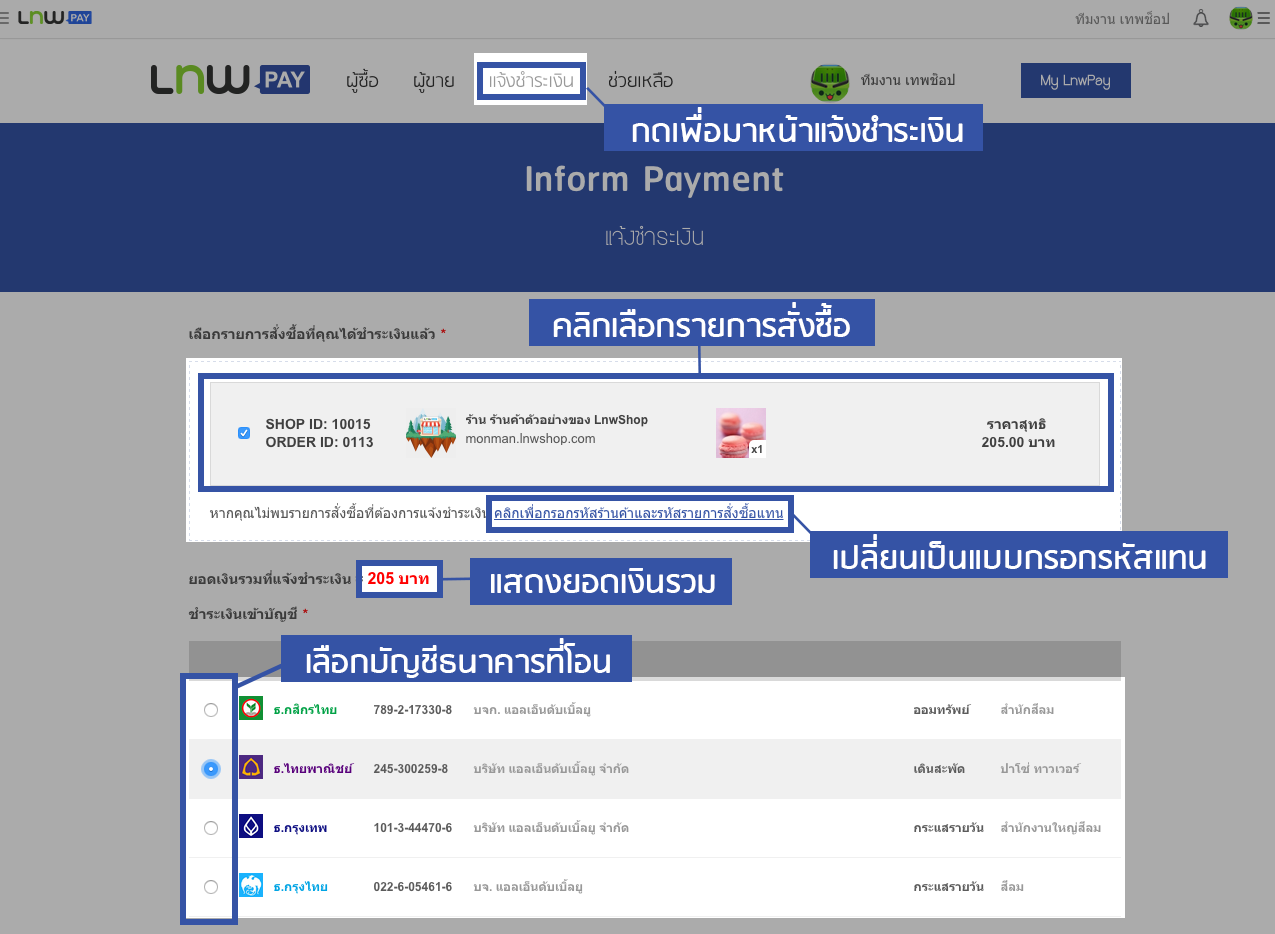Select the ธ.กสิกรไทย radio button
The height and width of the screenshot is (934, 1275).
[x=210, y=710]
